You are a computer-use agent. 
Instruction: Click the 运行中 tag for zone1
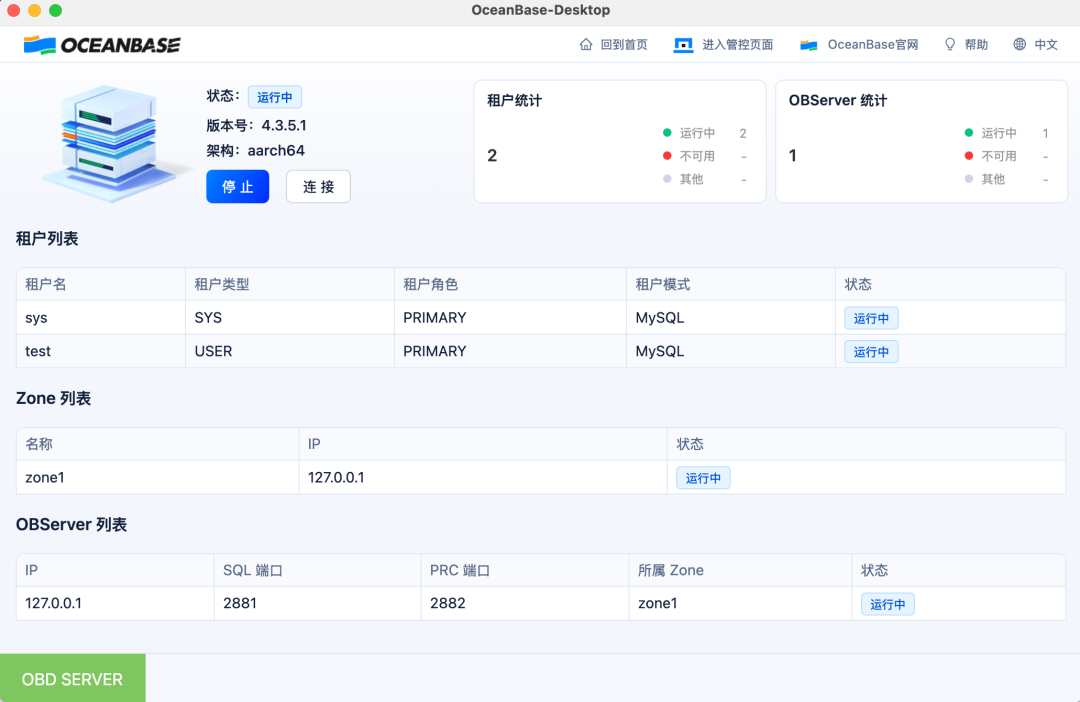coord(703,477)
